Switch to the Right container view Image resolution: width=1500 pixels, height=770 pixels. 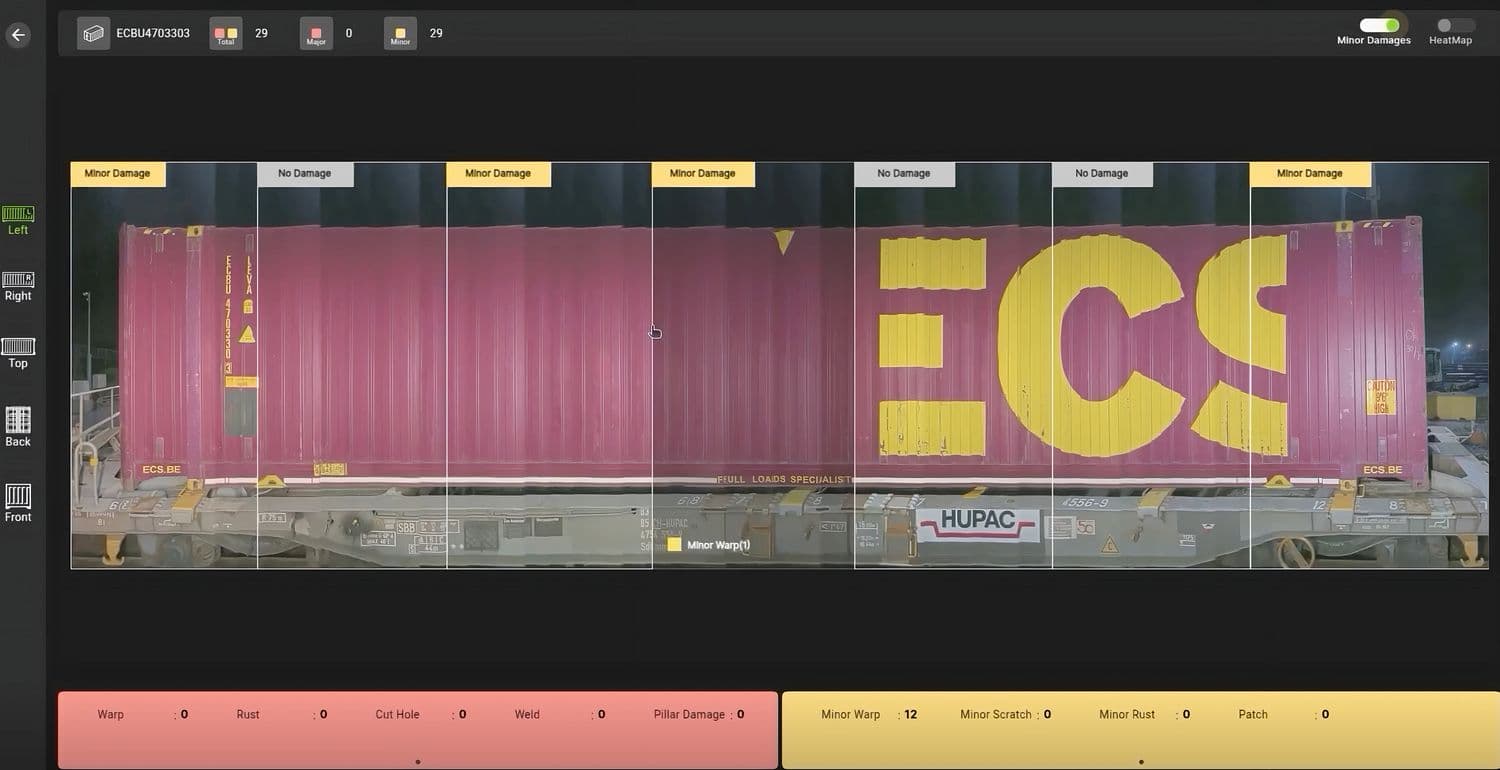pos(18,286)
